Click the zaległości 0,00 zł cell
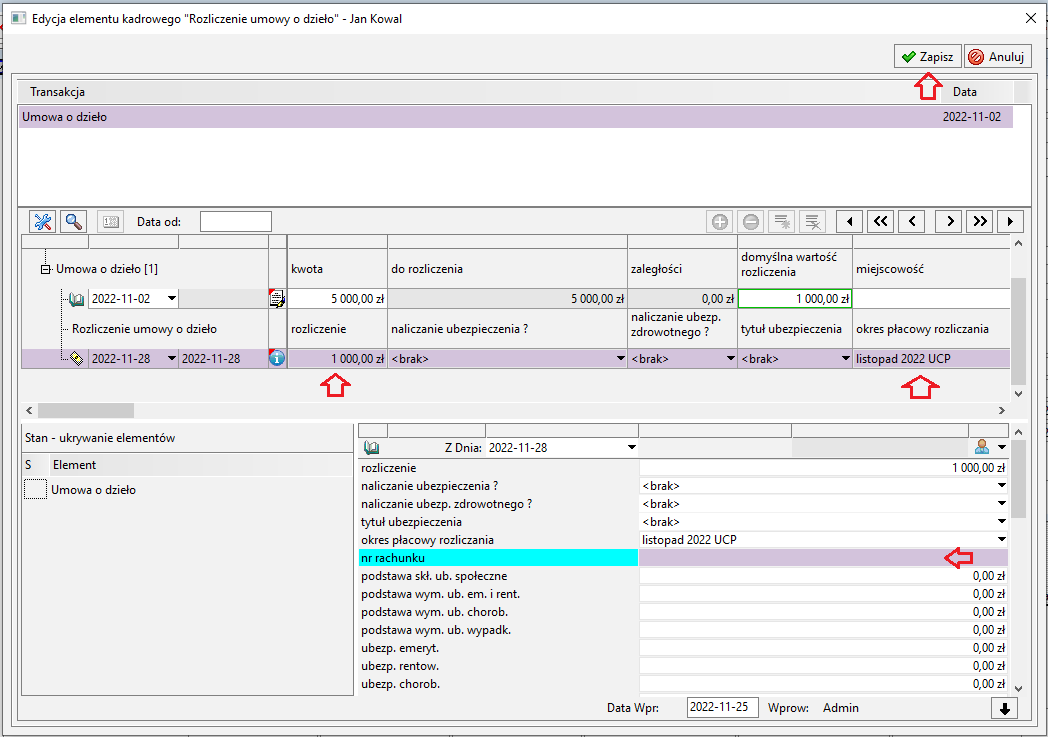 pyautogui.click(x=682, y=299)
